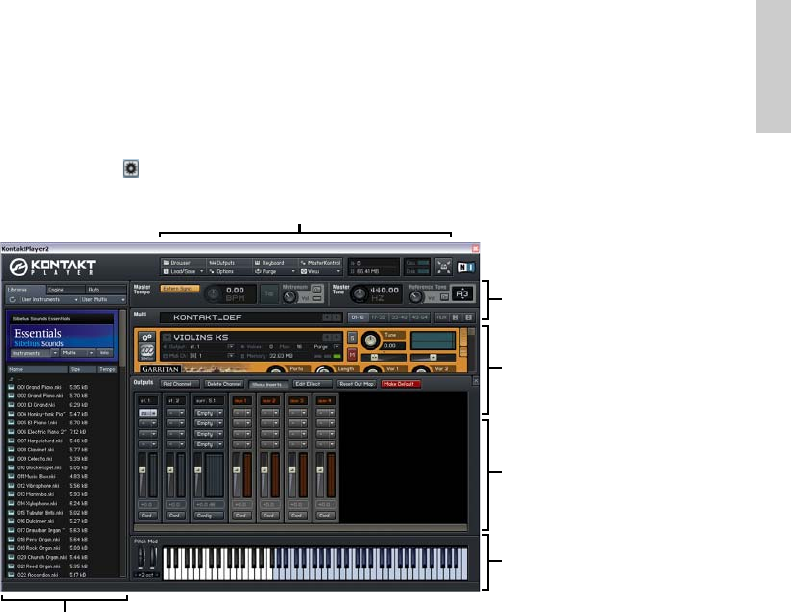Click the Metronome volume knob
Viewport: 791px width, 612px height.
tap(290, 297)
